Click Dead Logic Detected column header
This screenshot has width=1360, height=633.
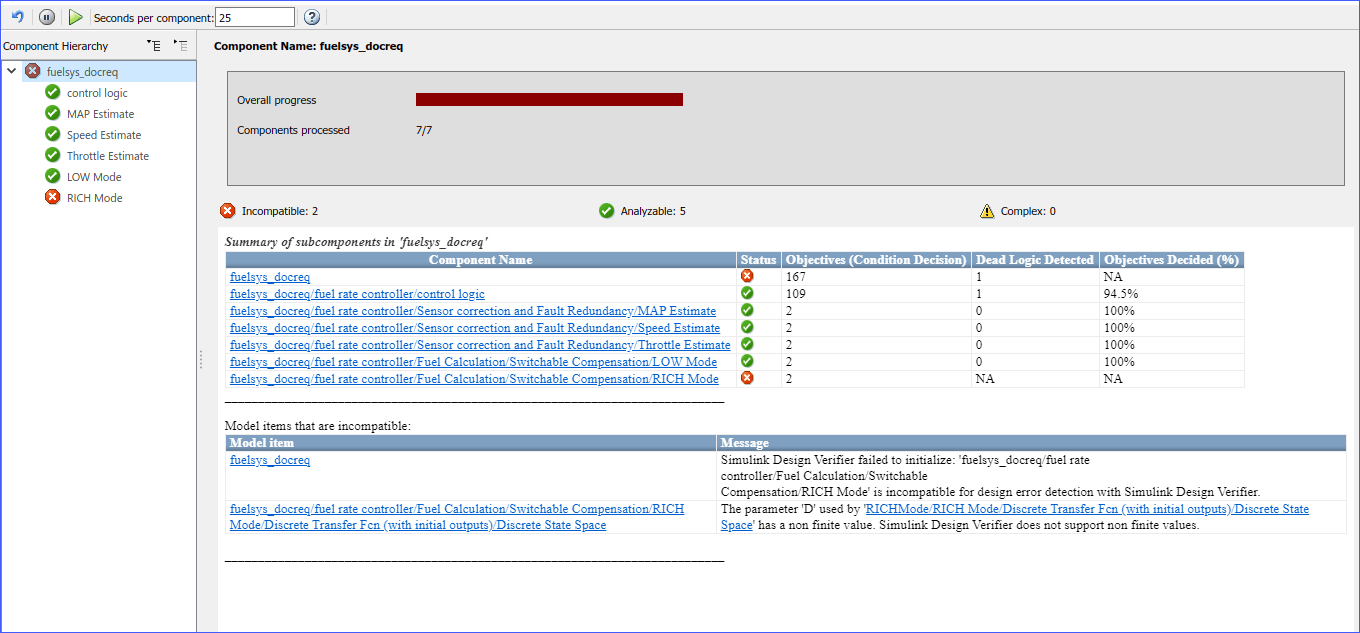coord(1035,260)
